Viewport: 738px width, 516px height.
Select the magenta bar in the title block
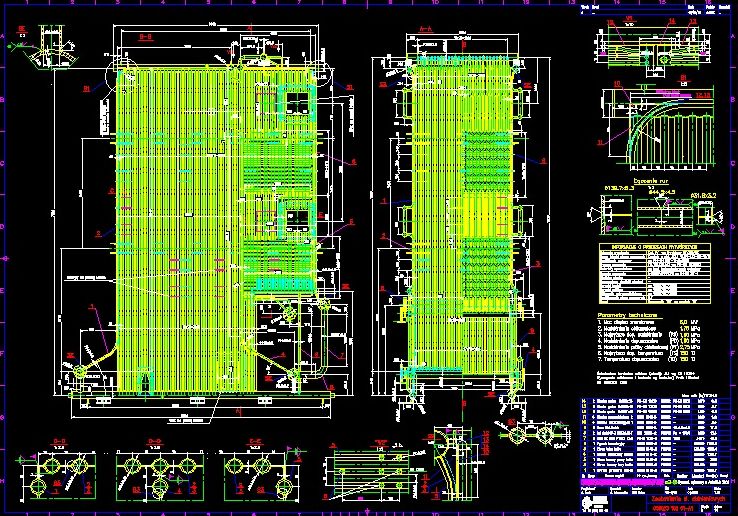(622, 482)
